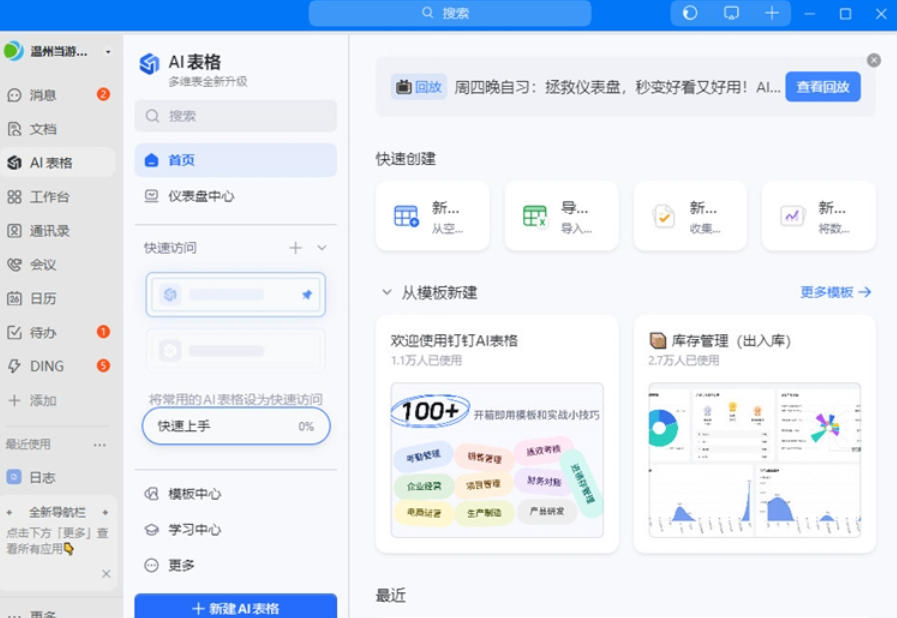
Task: Collapse the 快速访问 section
Action: [322, 248]
